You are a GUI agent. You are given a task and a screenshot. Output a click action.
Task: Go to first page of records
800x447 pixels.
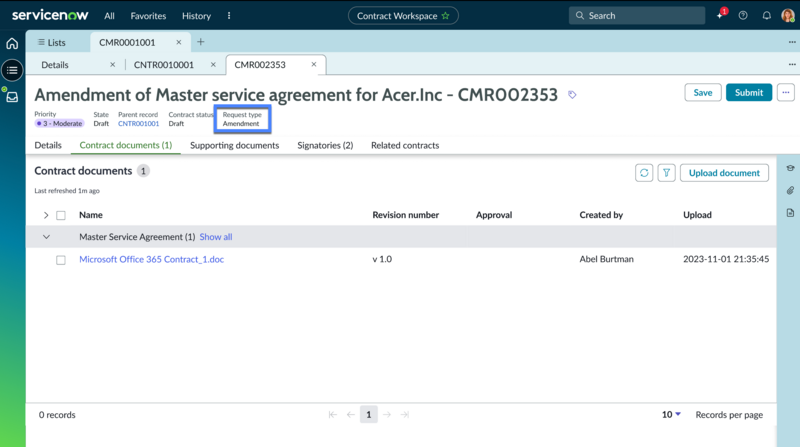(x=333, y=414)
